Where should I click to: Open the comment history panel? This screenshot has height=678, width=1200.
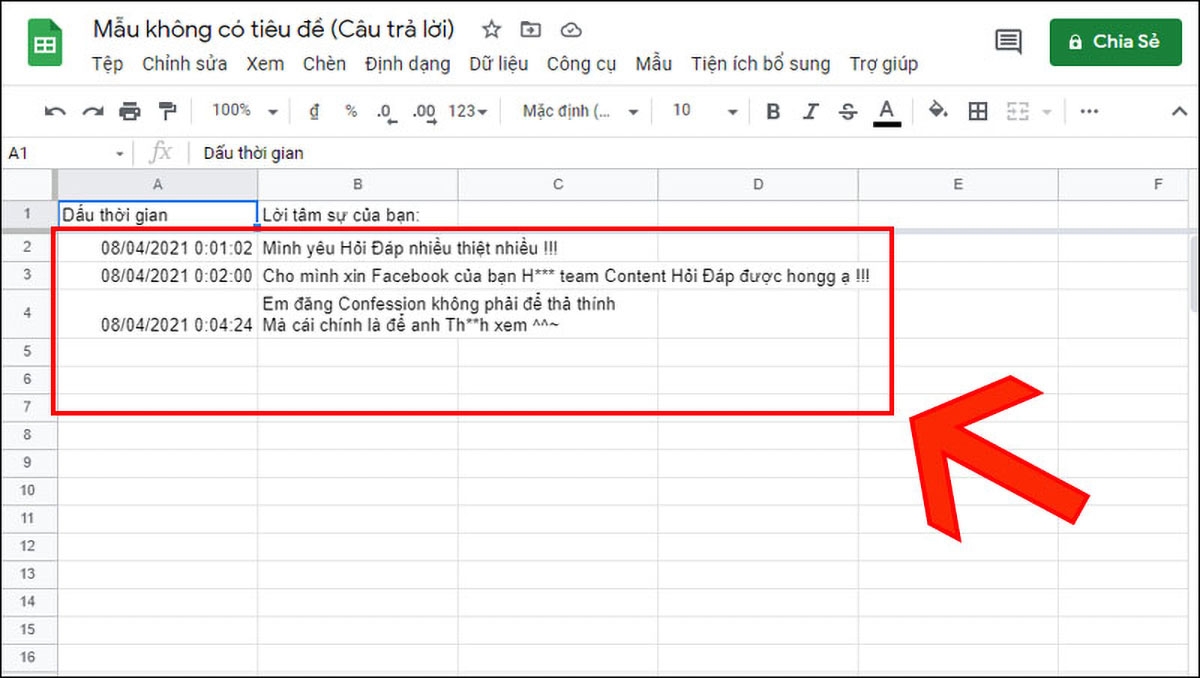tap(1007, 42)
